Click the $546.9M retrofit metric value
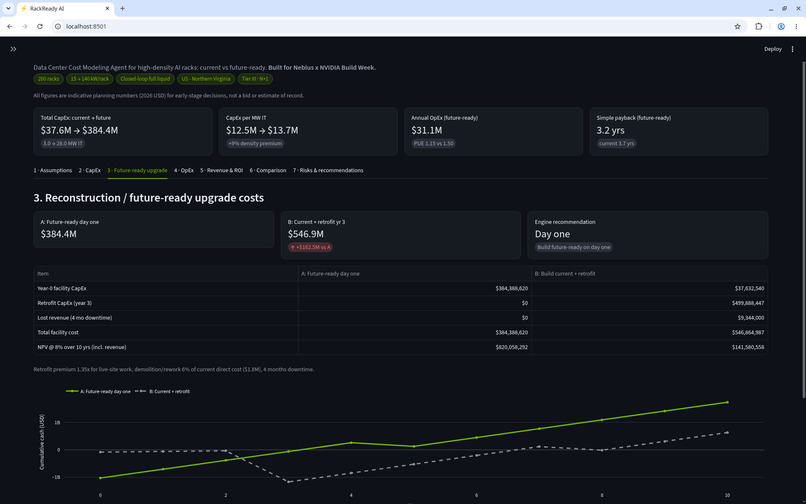Screen dimensions: 806x504 pyautogui.click(x=306, y=234)
